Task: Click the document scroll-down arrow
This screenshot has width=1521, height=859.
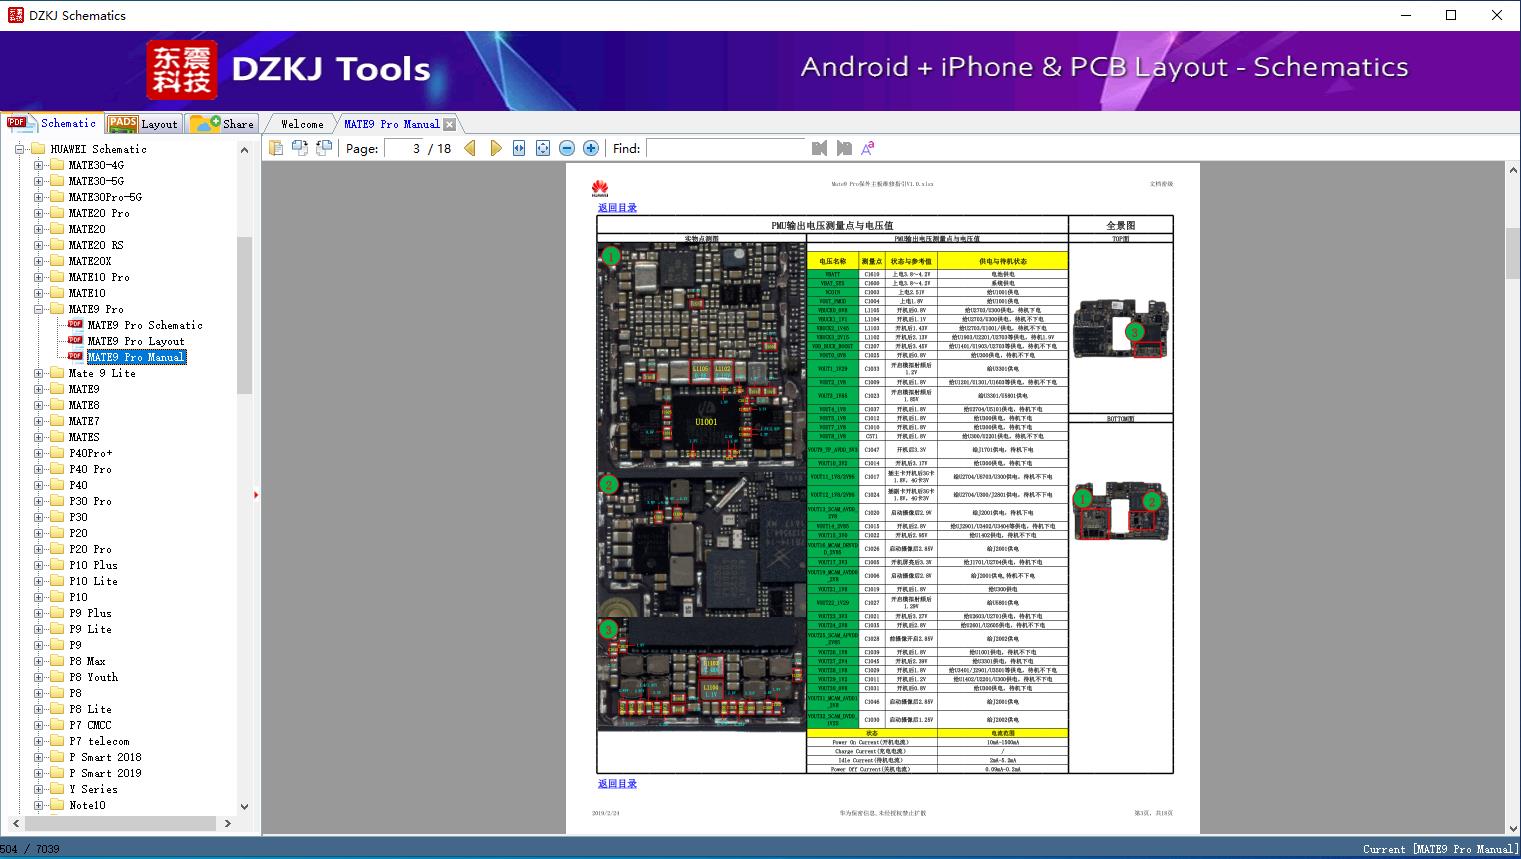Action: coord(1513,828)
